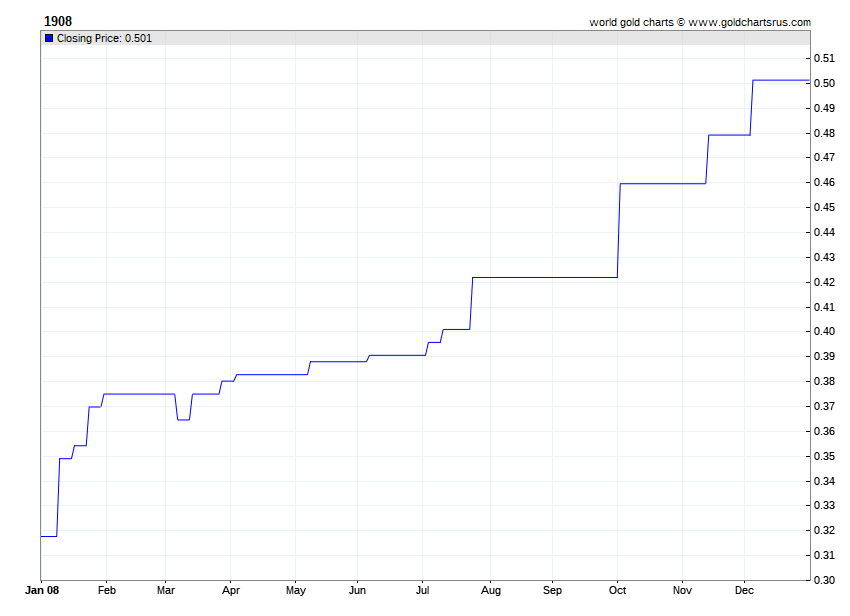This screenshot has height=616, width=850.
Task: Select the Feb x-axis label
Action: pos(106,590)
